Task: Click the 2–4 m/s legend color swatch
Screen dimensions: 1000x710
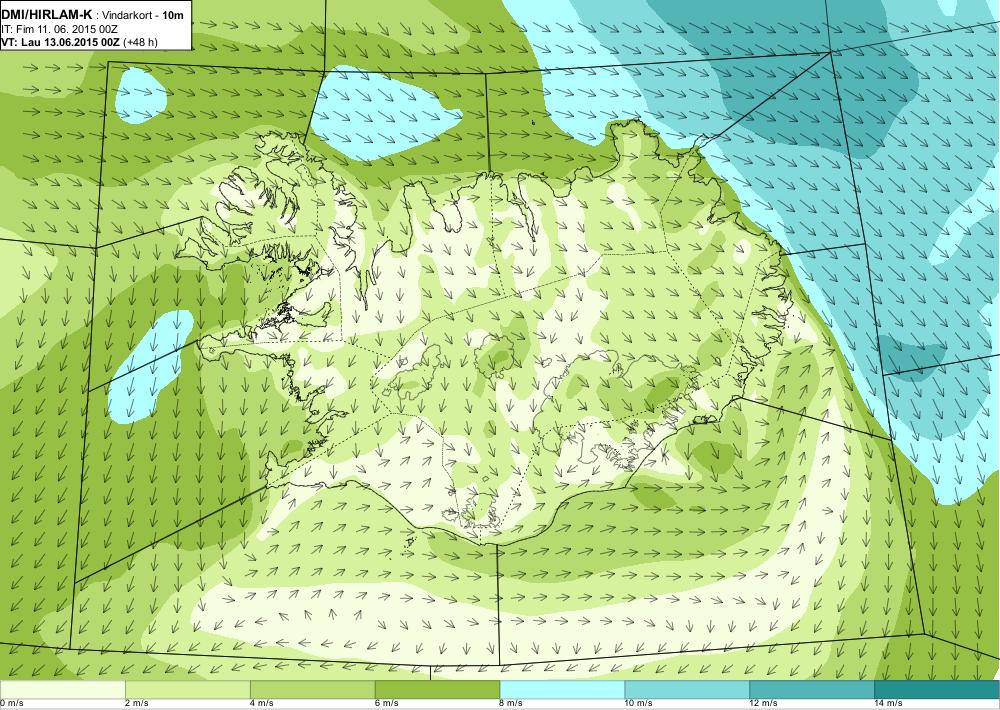Action: pyautogui.click(x=188, y=690)
